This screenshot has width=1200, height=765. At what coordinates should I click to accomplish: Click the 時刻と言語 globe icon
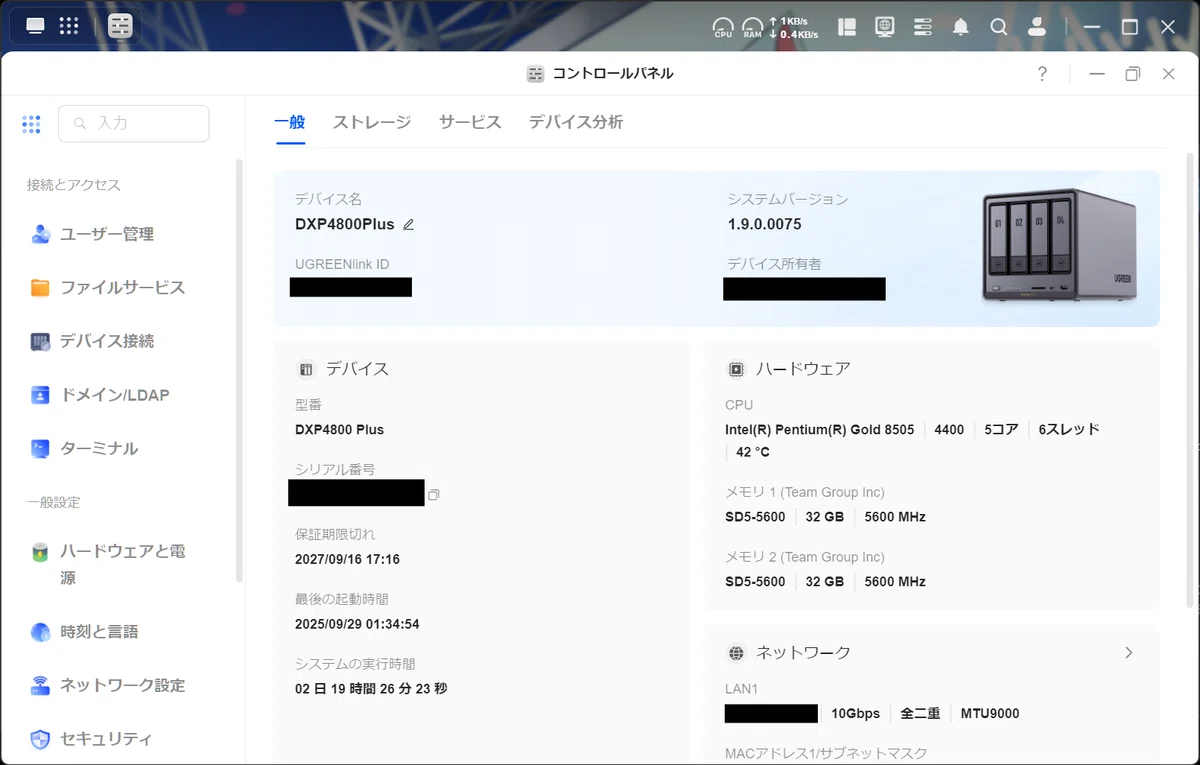40,632
